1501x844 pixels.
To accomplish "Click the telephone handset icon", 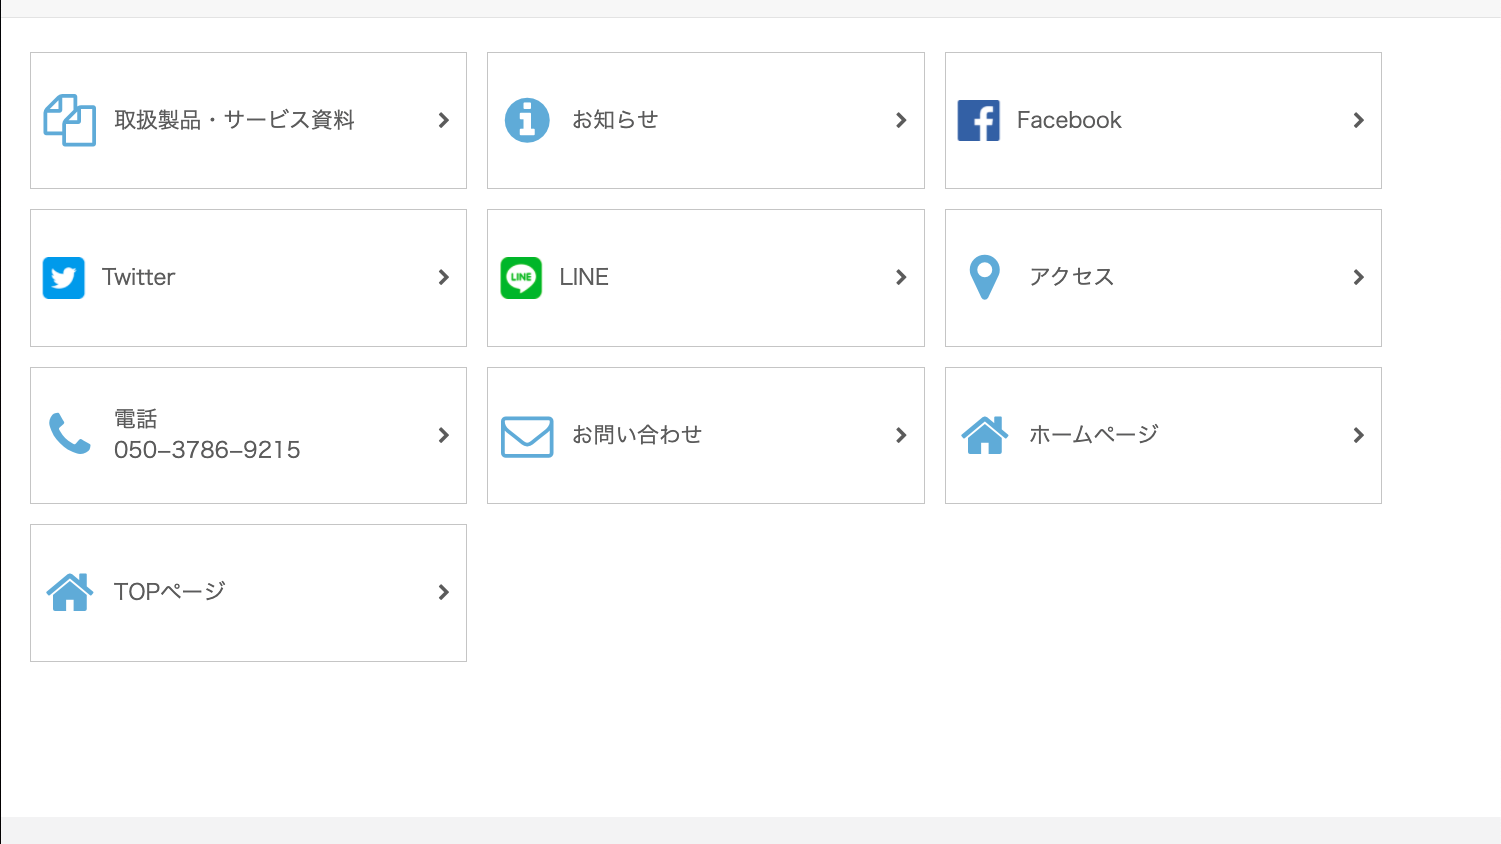I will [69, 434].
